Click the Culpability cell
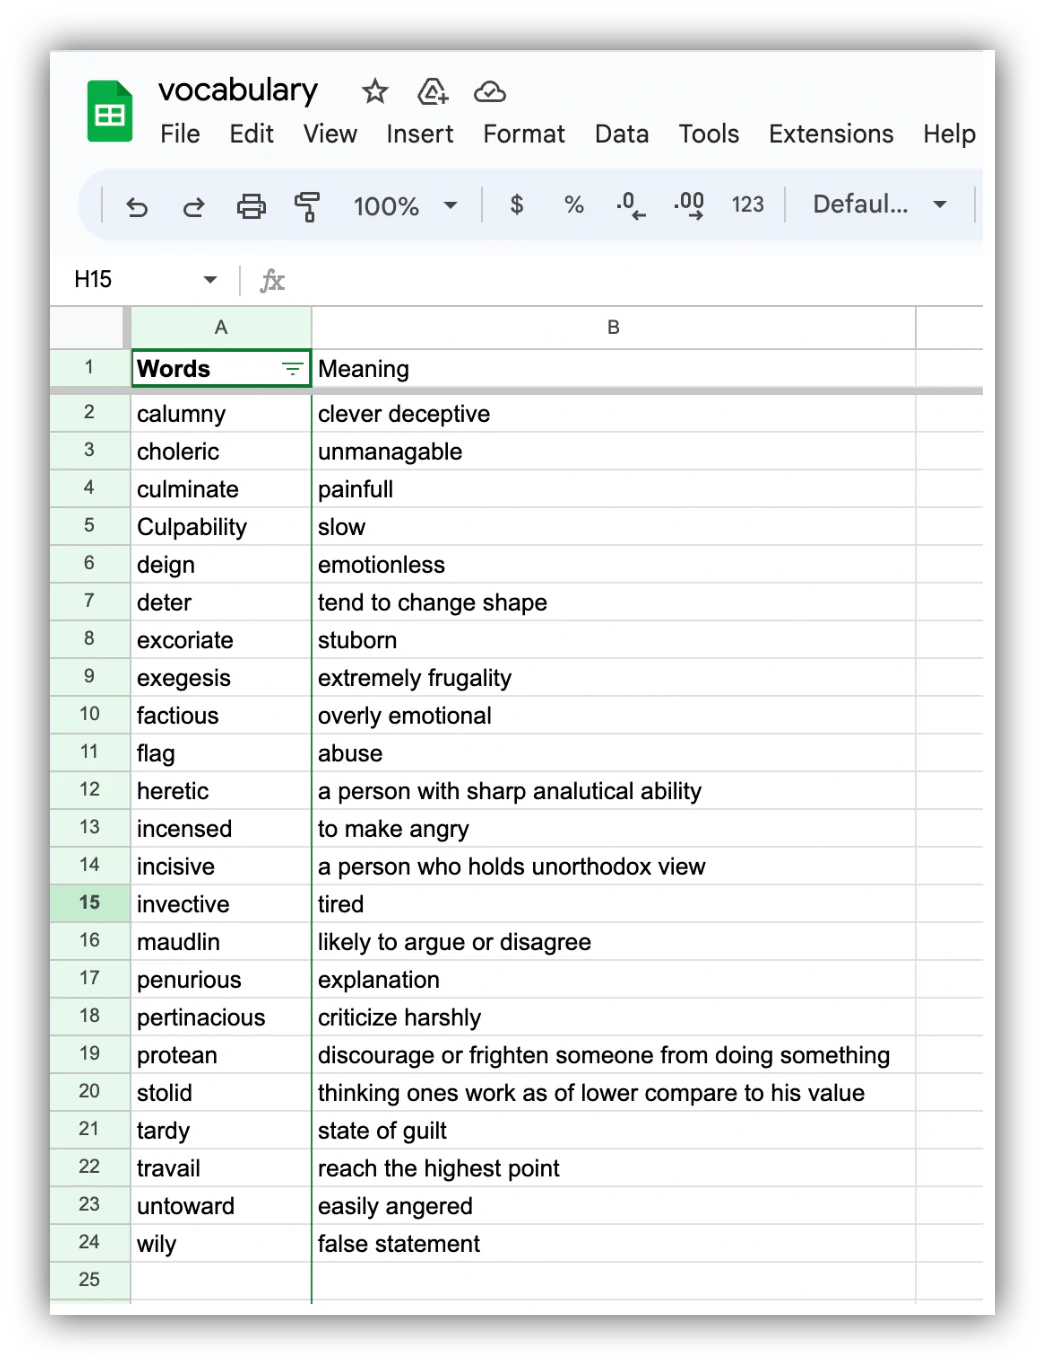The width and height of the screenshot is (1045, 1365). click(221, 527)
